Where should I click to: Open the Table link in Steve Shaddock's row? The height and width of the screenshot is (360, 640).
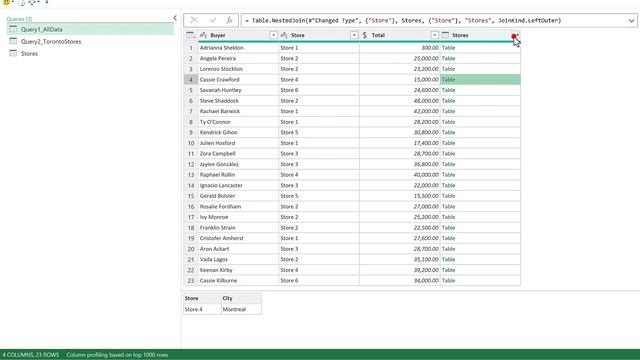448,101
